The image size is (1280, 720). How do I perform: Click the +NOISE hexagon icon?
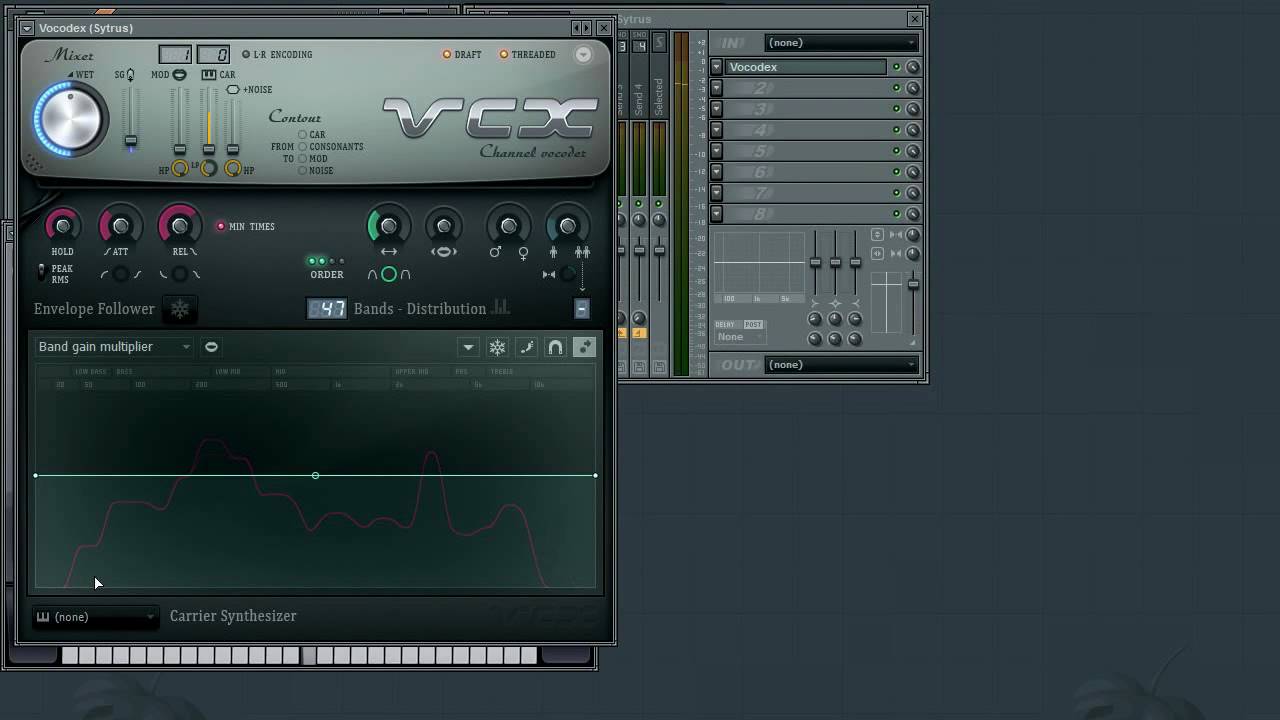(x=233, y=90)
